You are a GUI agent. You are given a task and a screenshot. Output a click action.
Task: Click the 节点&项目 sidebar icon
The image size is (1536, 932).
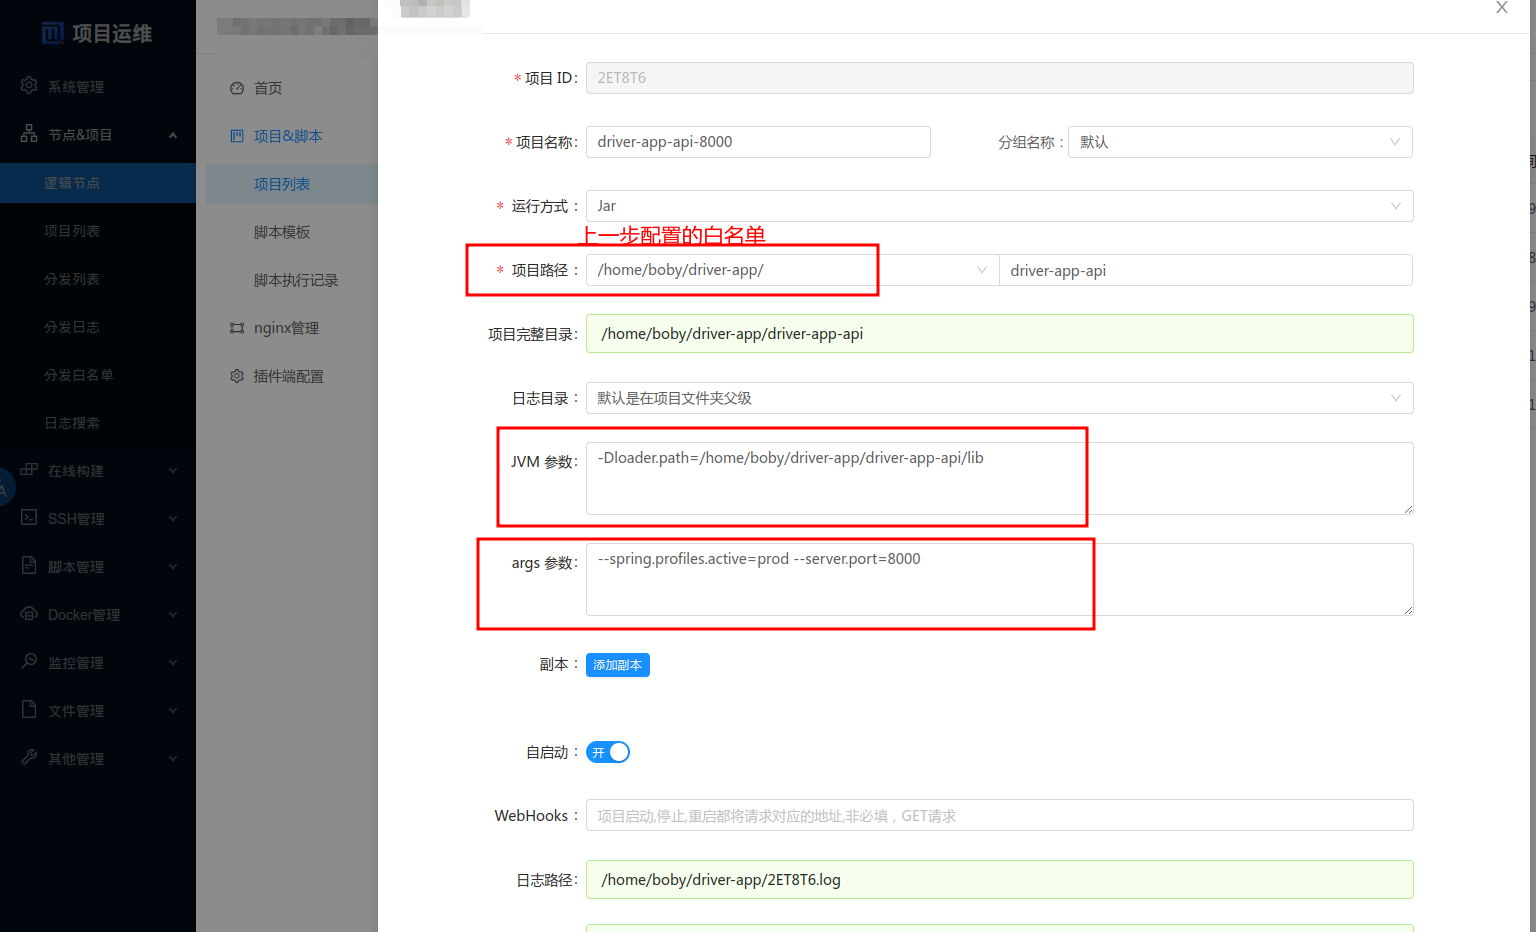[x=29, y=134]
